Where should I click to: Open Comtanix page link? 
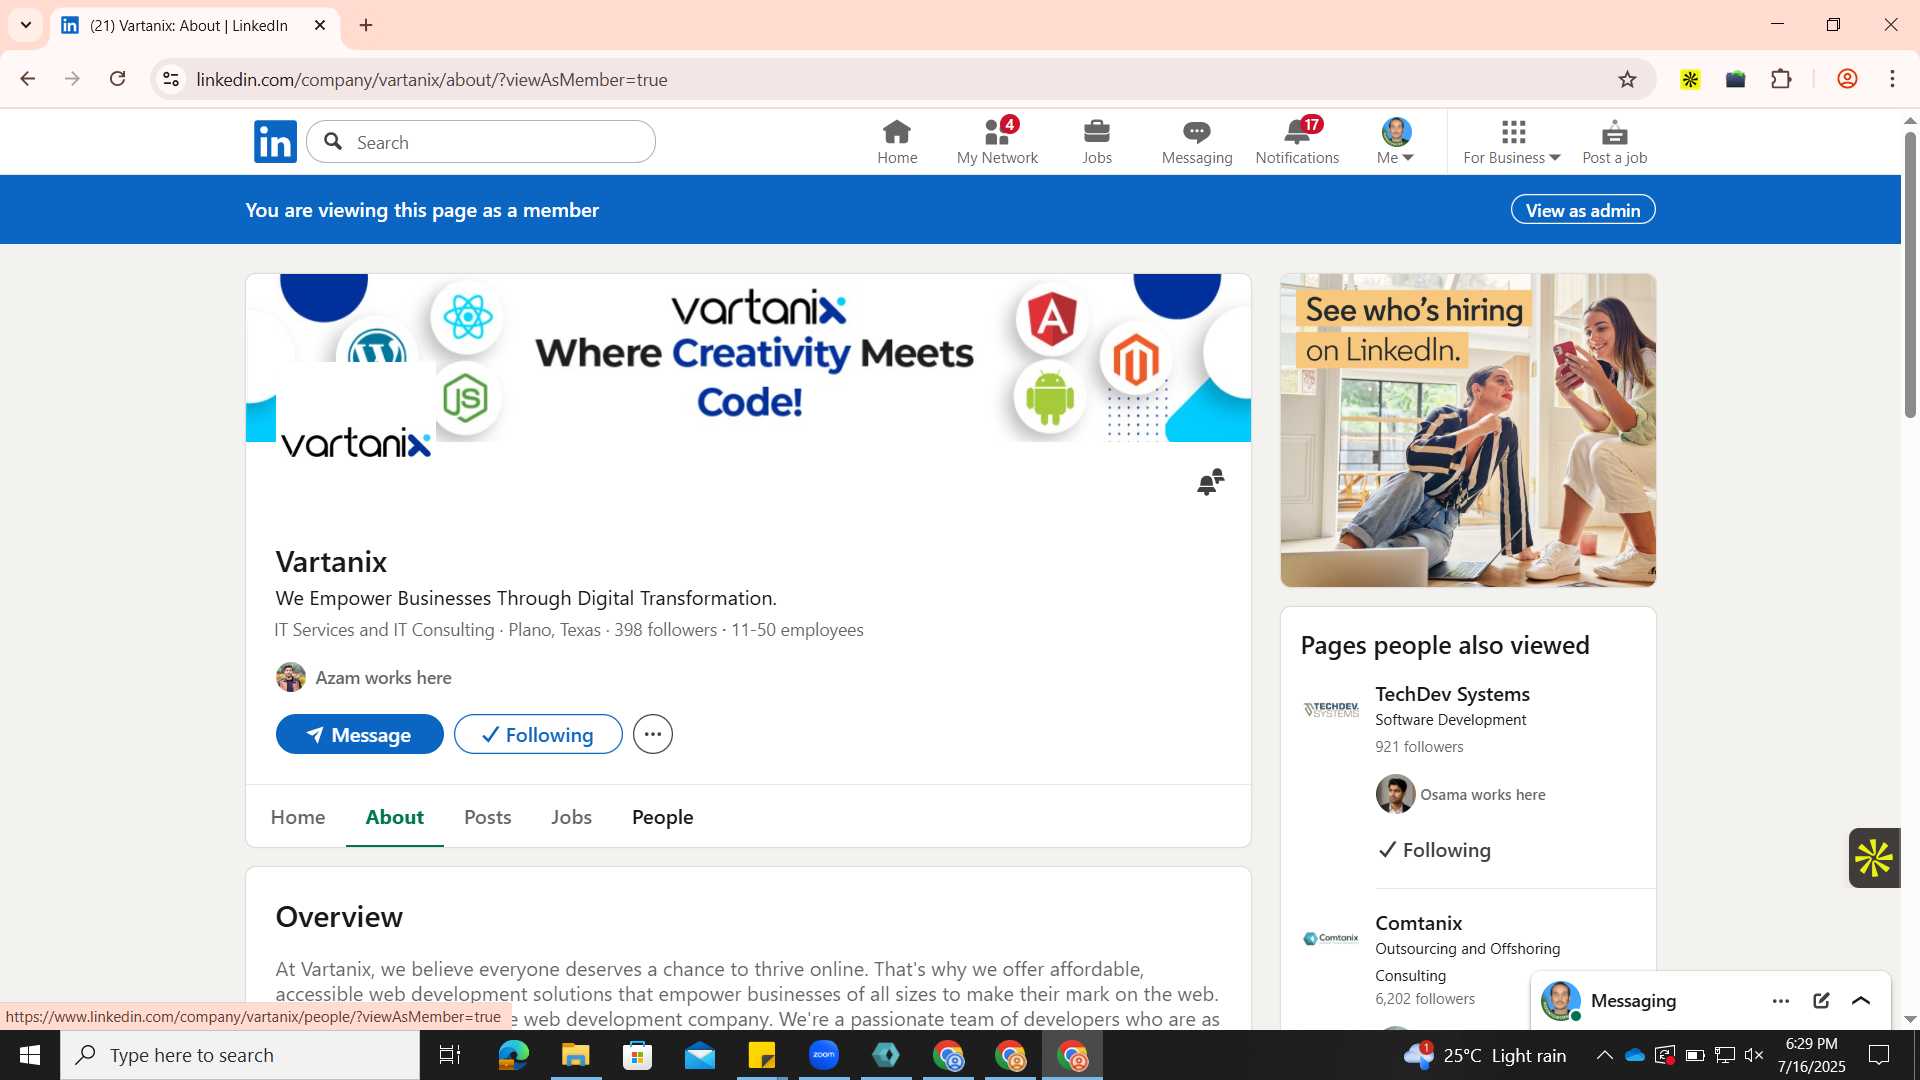pyautogui.click(x=1419, y=923)
